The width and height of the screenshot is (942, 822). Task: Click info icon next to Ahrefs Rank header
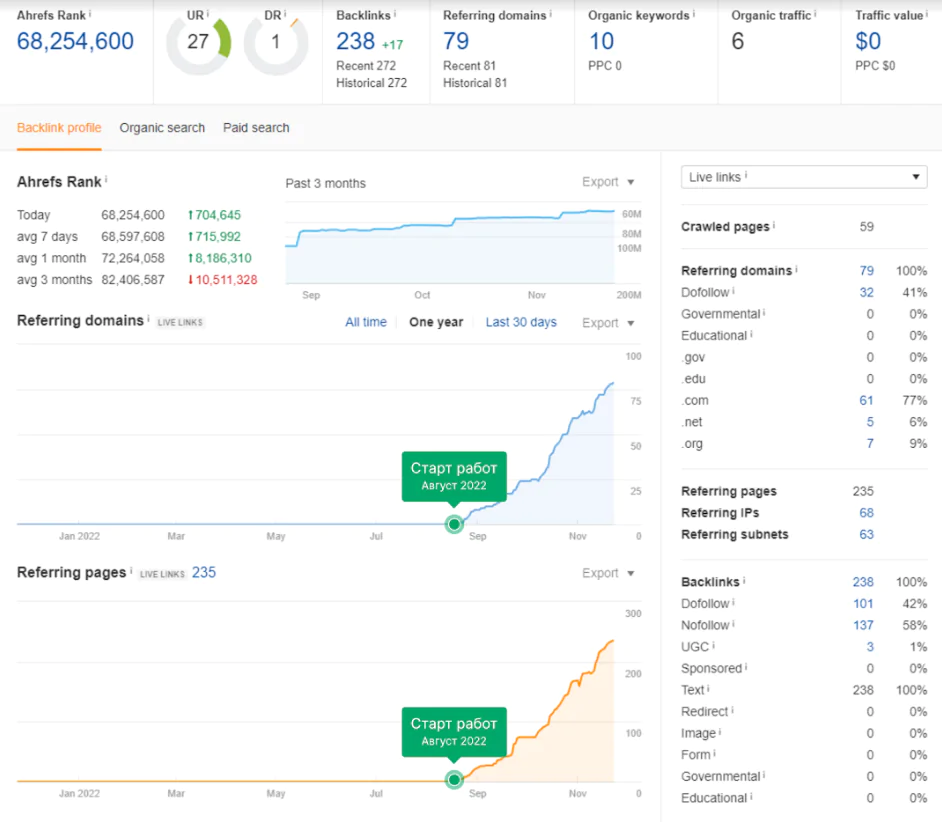(x=90, y=13)
